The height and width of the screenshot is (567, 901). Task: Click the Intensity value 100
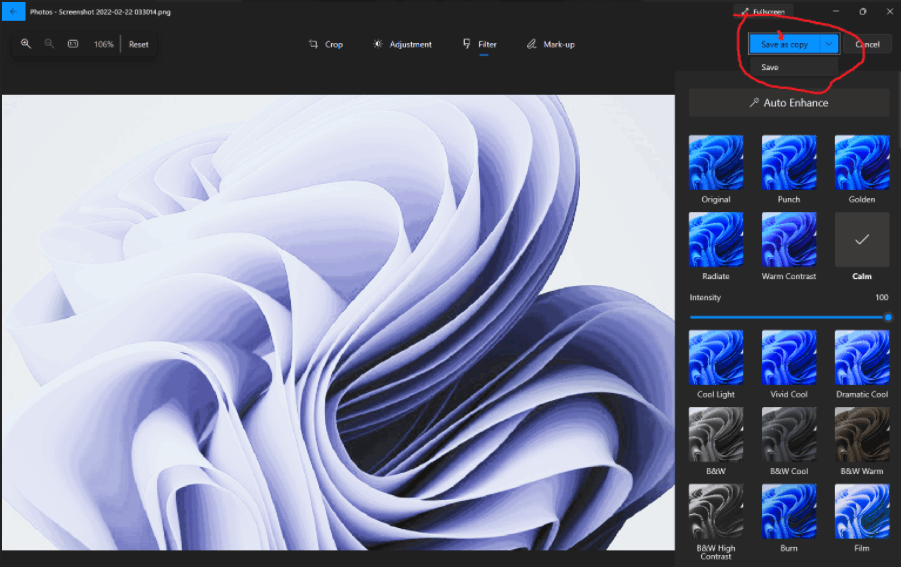pyautogui.click(x=881, y=297)
